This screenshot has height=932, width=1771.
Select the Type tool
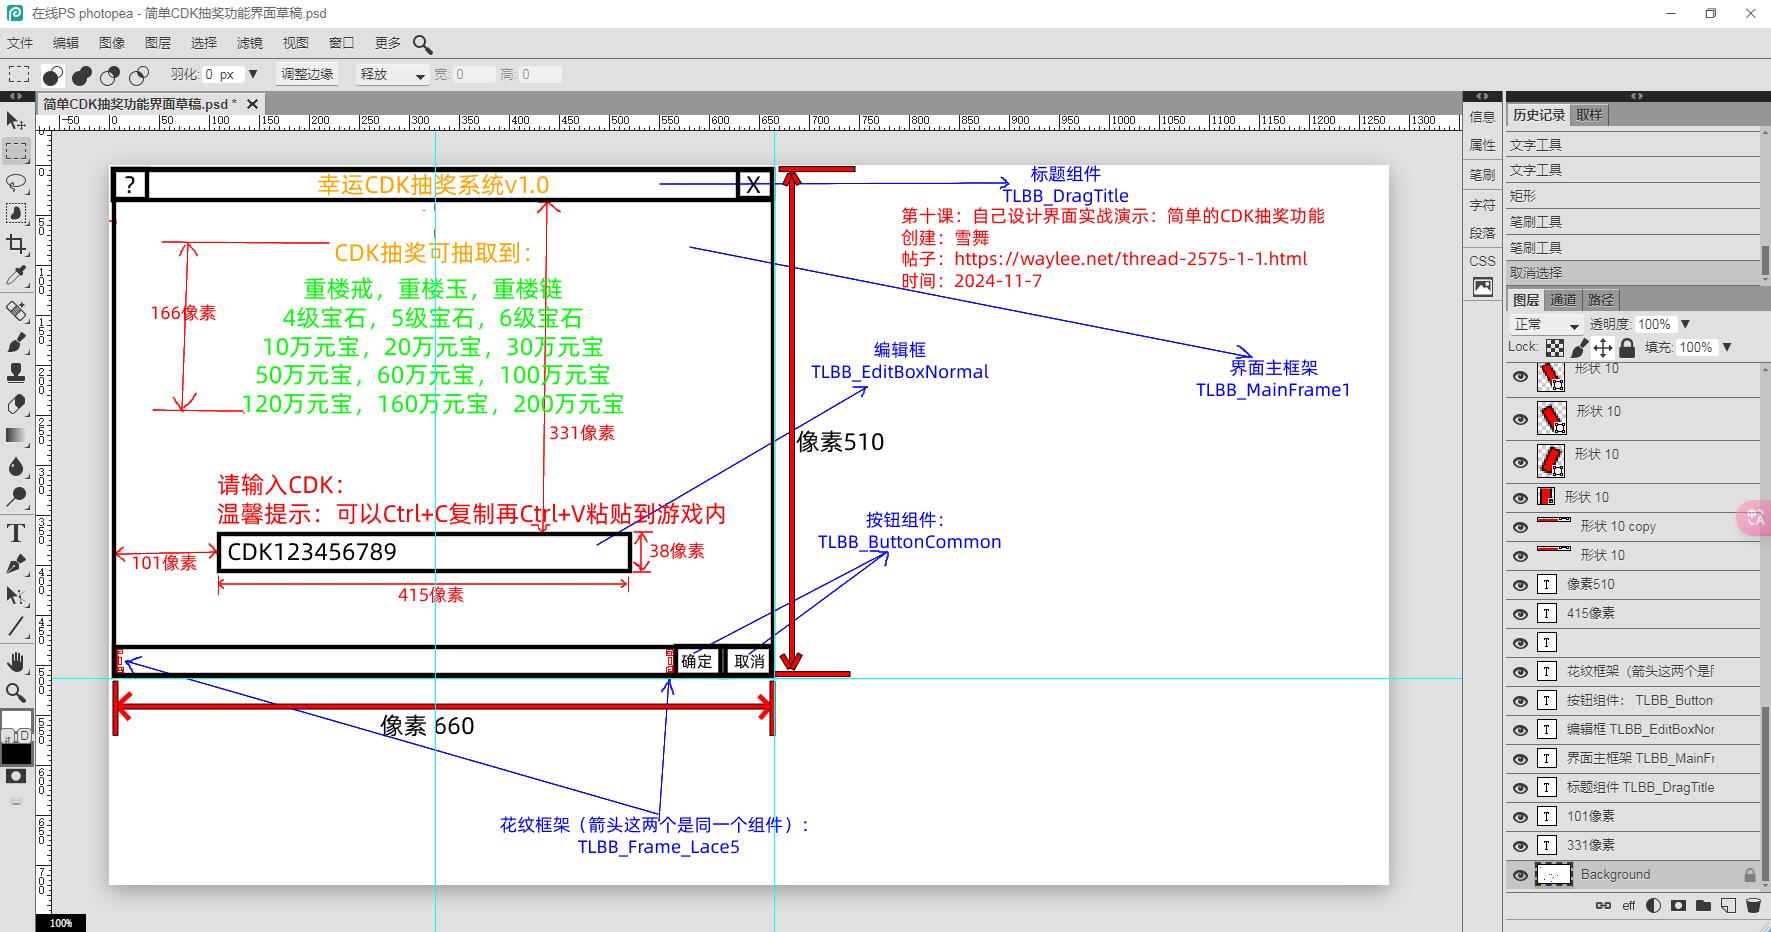coord(16,533)
